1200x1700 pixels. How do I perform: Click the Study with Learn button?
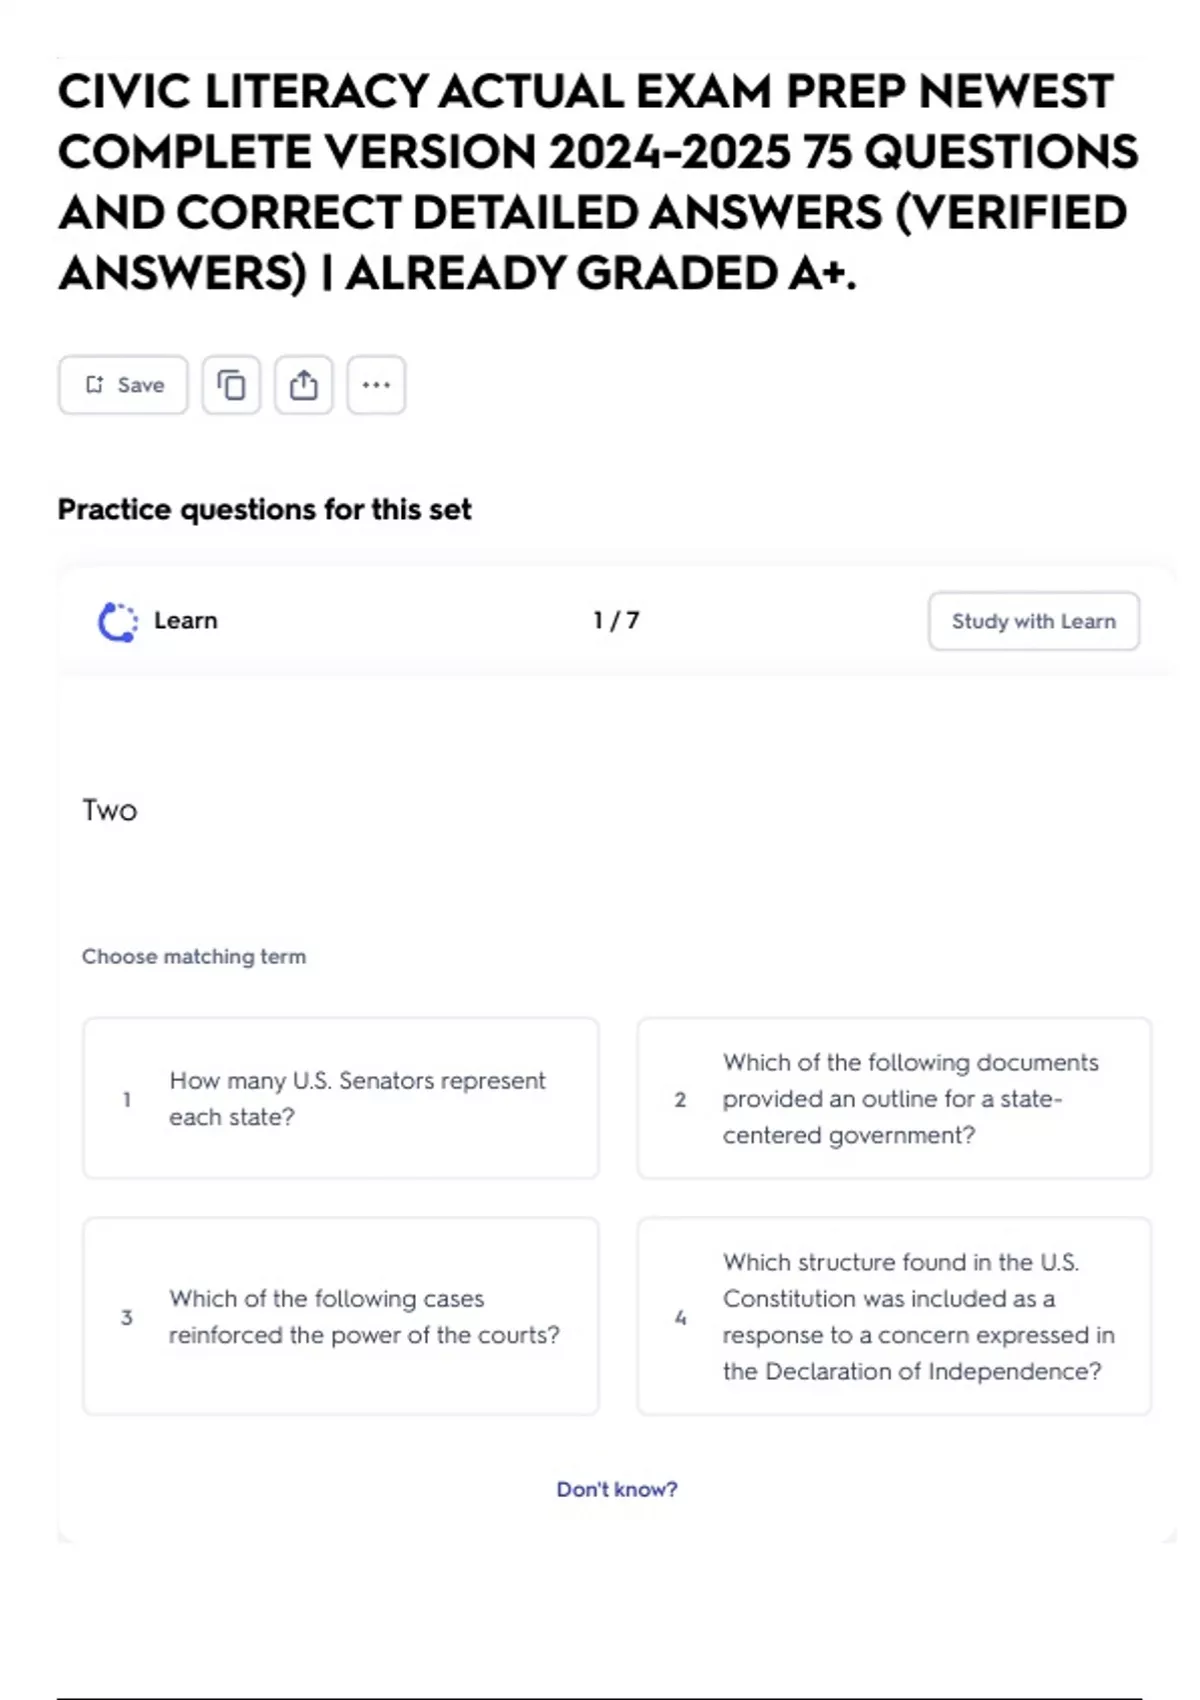coord(1033,621)
